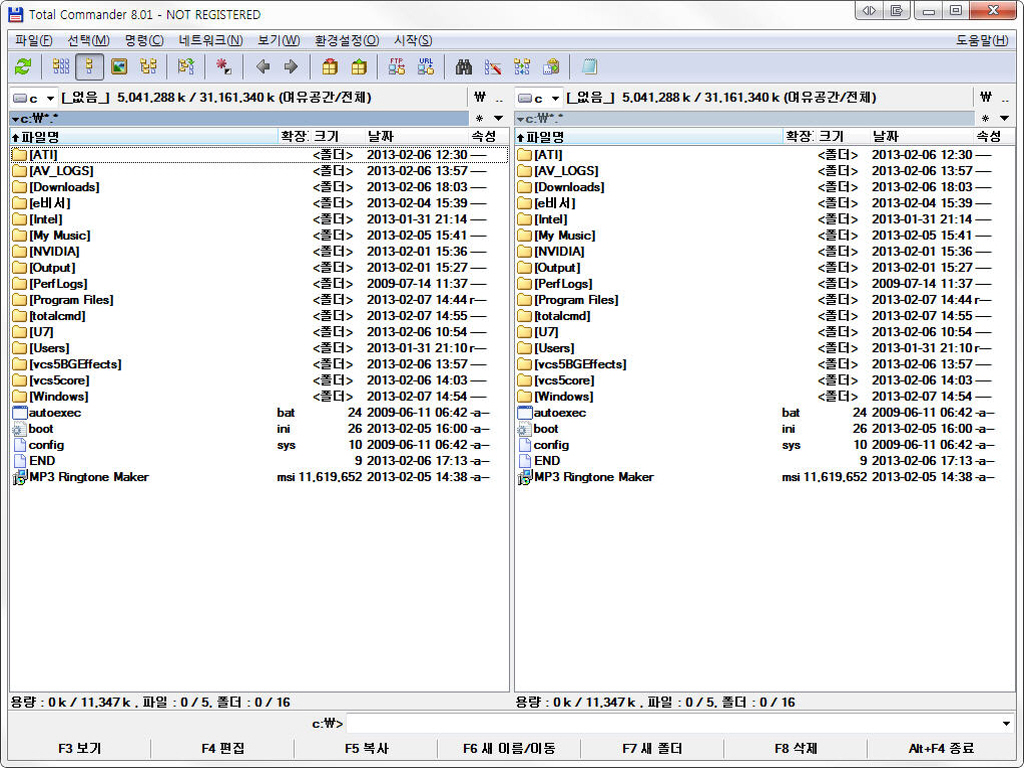Viewport: 1024px width, 768px height.
Task: Open new FTP URL connection icon
Action: [426, 67]
